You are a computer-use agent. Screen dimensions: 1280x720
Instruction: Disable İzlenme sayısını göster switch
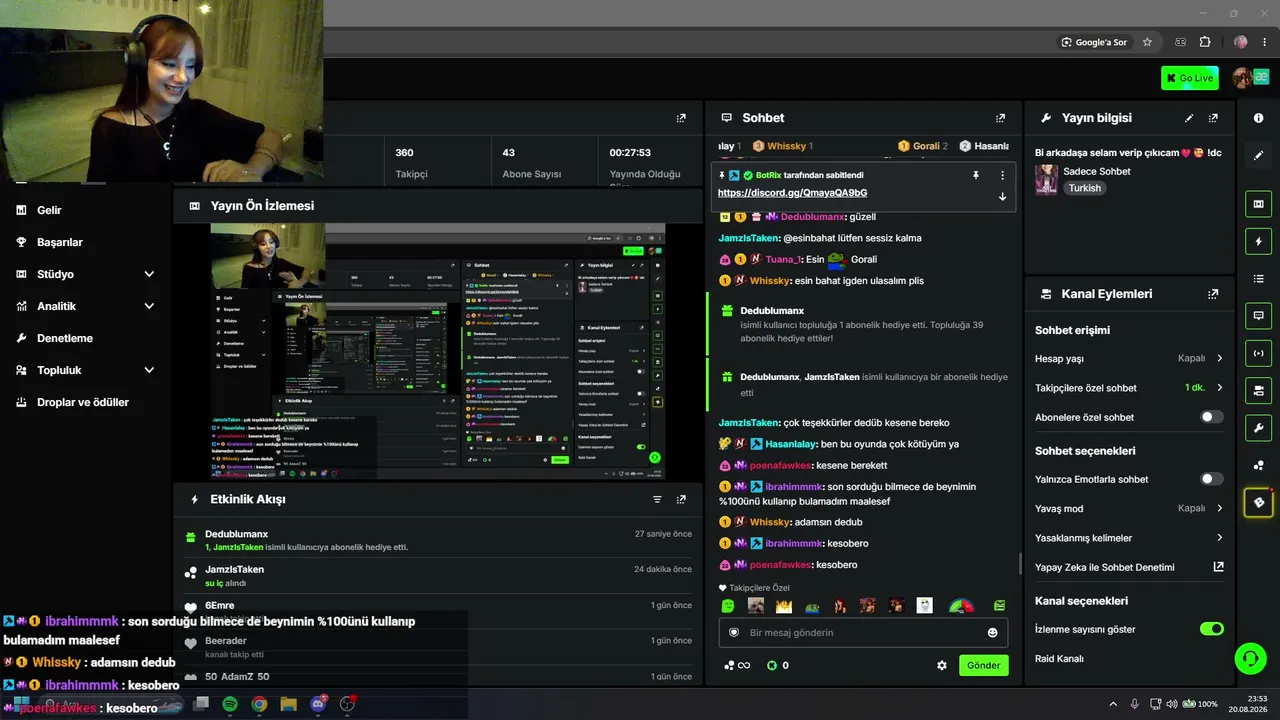click(1211, 629)
